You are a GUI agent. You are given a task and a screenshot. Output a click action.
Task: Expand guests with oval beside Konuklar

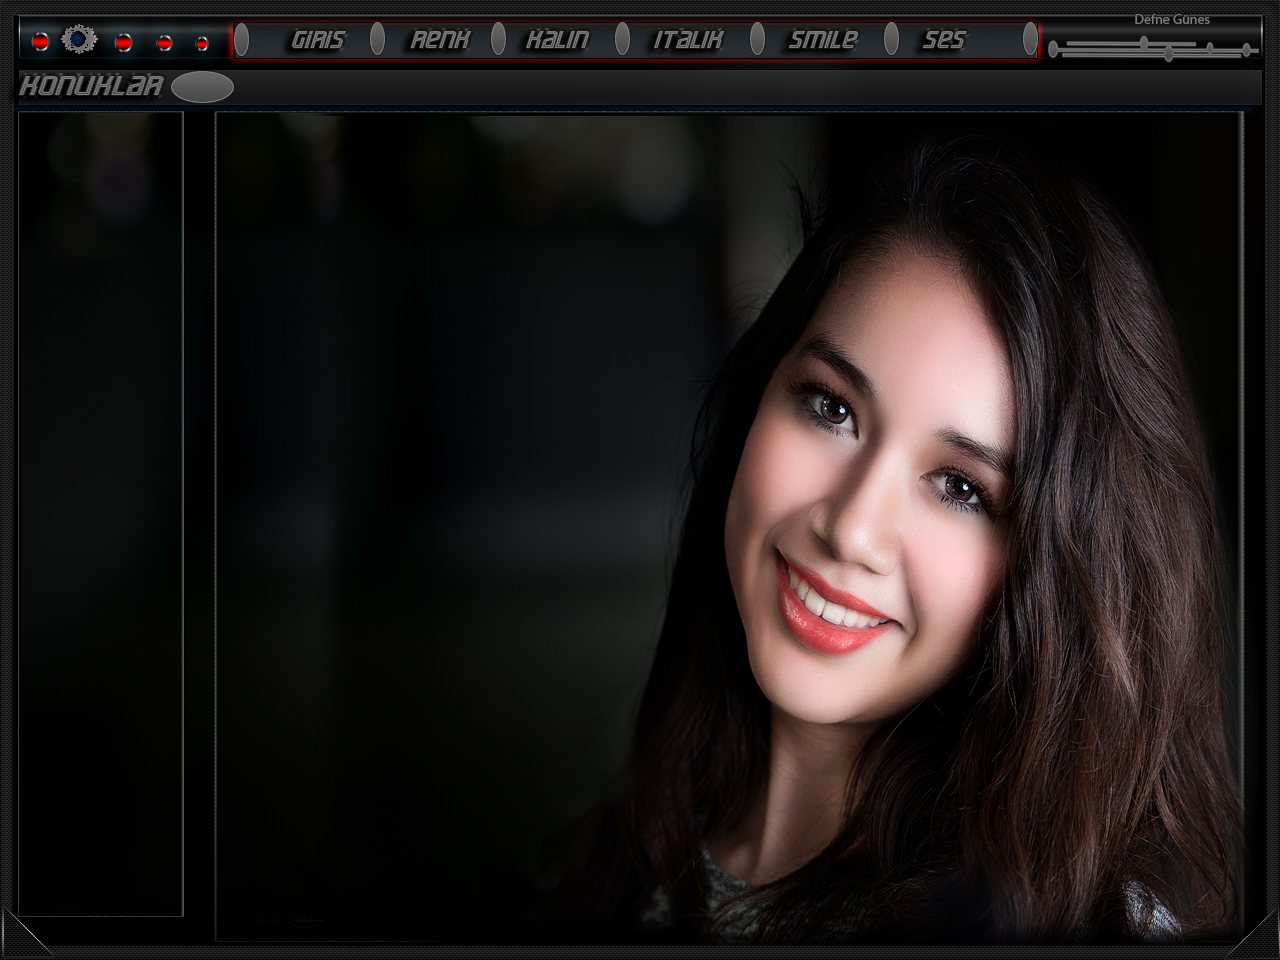click(x=202, y=88)
